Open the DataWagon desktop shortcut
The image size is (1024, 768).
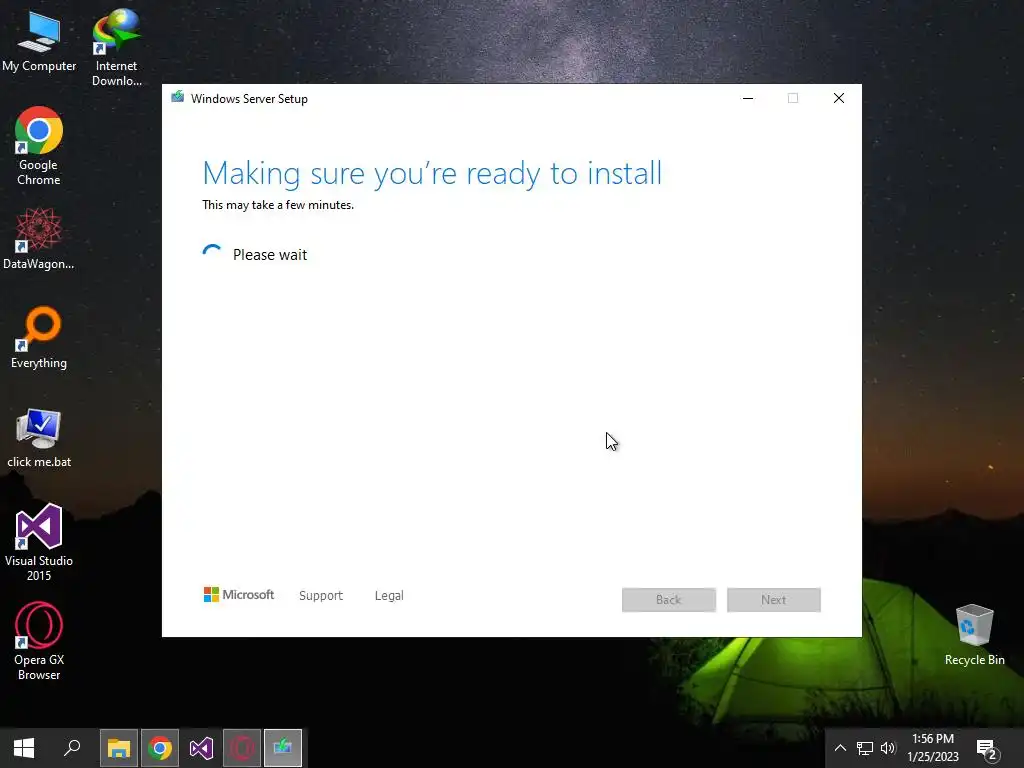[x=39, y=238]
